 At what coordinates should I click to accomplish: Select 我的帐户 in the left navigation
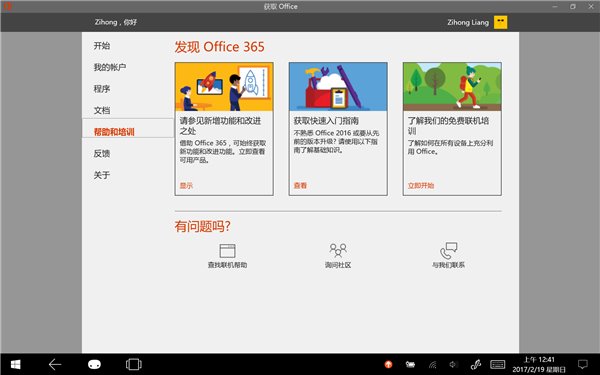[110, 67]
